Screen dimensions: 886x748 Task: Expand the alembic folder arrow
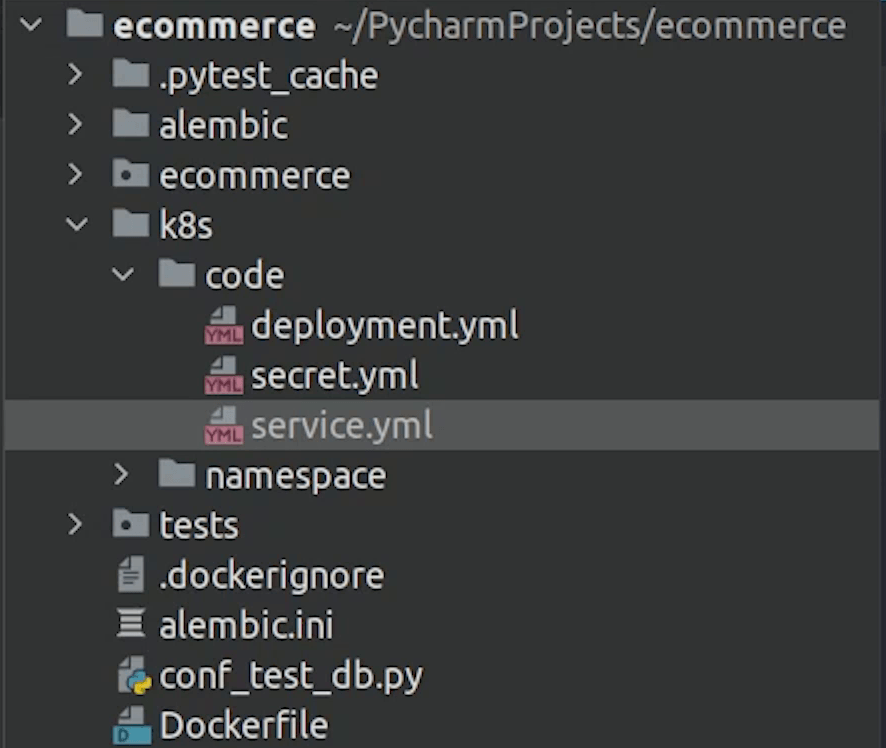(x=75, y=124)
